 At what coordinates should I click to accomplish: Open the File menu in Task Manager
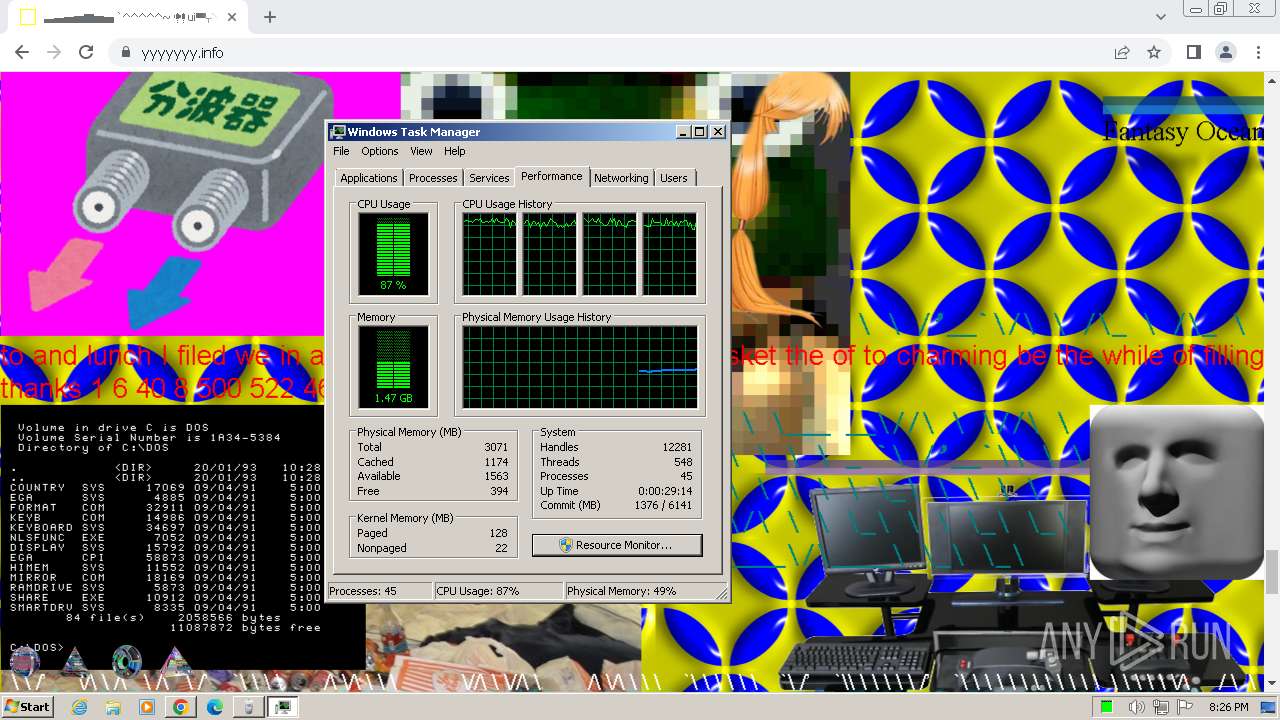[341, 151]
